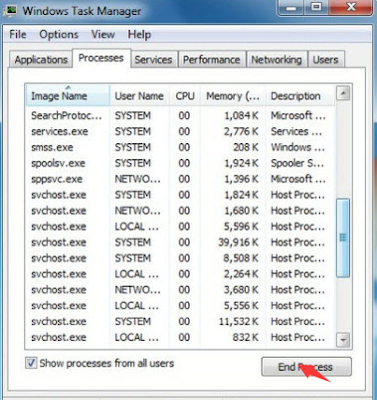Click the Task Manager title bar icon
Viewport: 377px width, 400px height.
12,10
